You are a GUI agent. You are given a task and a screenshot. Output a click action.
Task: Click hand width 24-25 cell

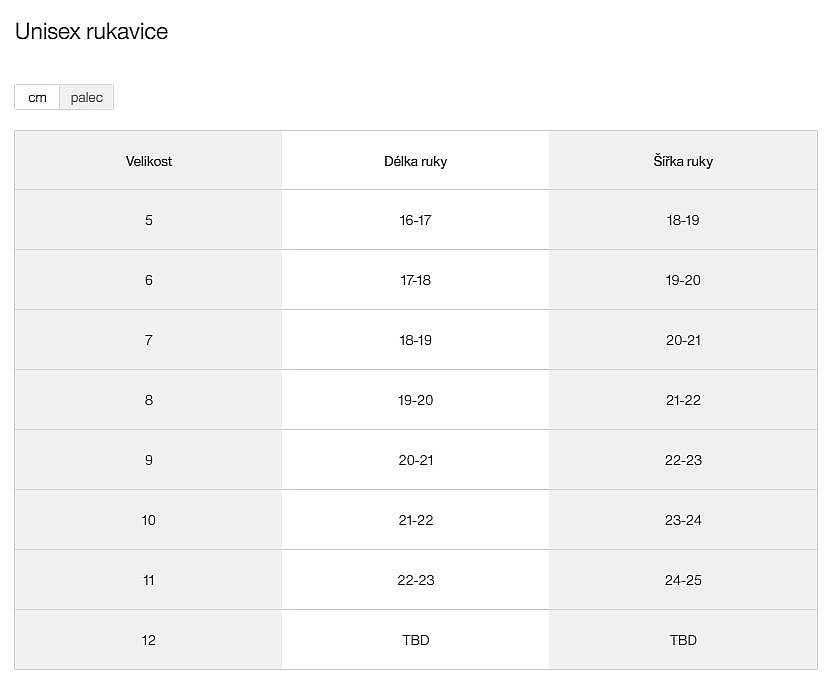pos(683,580)
